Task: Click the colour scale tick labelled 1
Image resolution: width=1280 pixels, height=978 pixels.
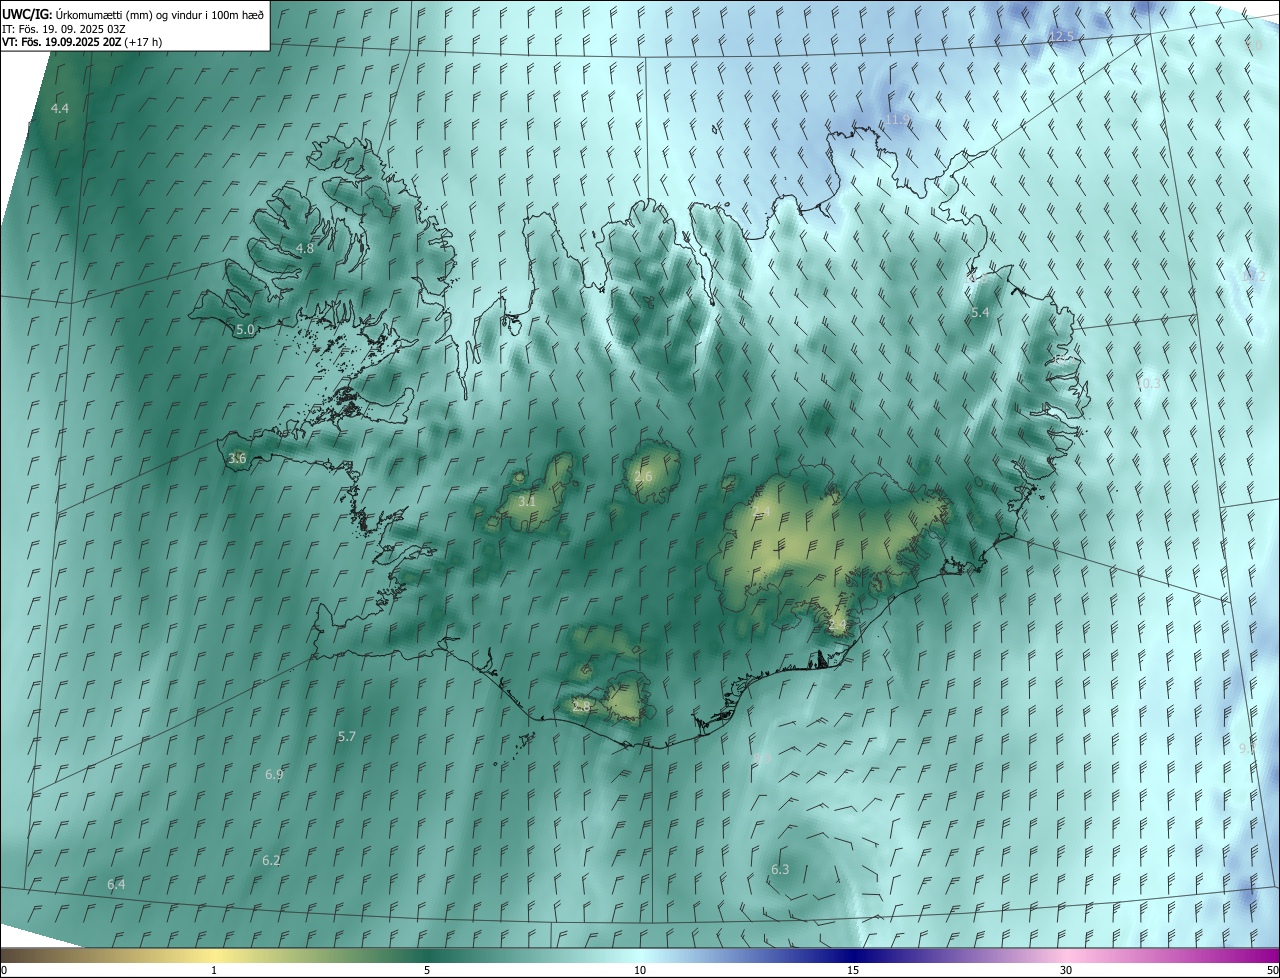Action: (214, 970)
